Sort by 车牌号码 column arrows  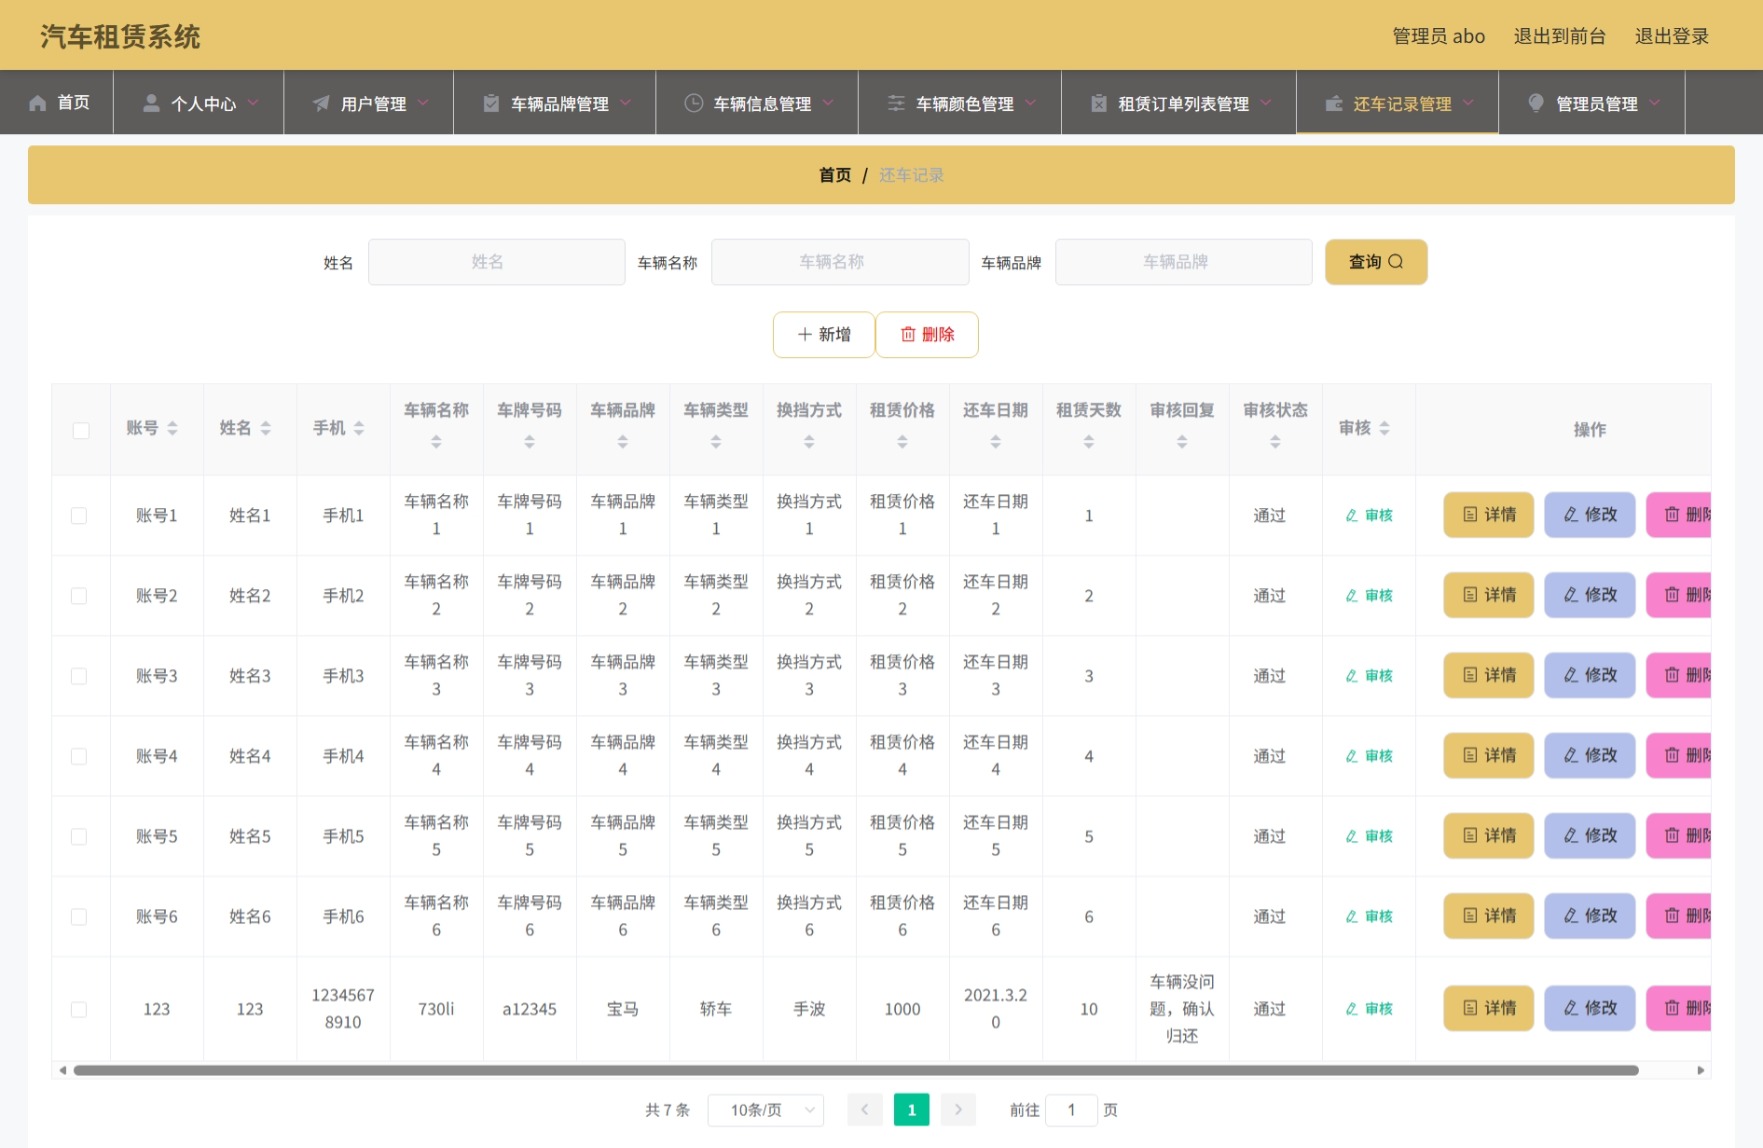point(529,441)
